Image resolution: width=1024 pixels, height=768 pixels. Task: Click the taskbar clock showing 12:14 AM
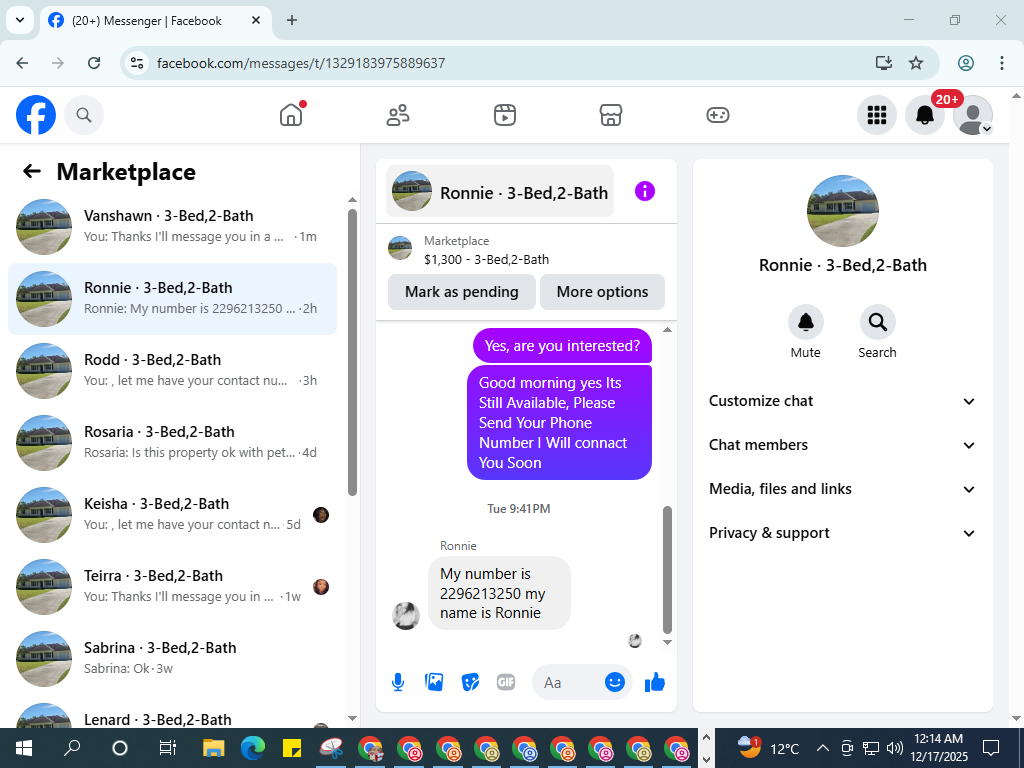[939, 748]
